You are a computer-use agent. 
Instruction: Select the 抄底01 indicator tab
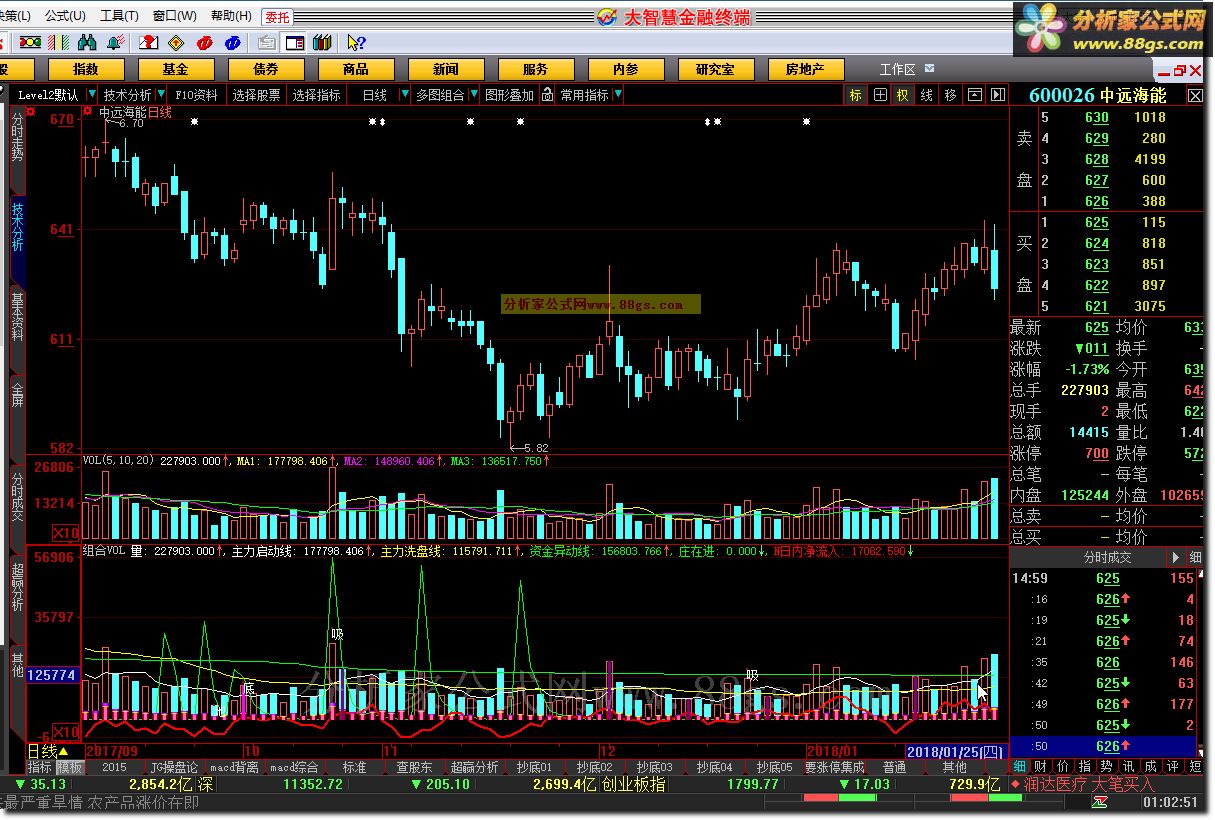pos(534,767)
